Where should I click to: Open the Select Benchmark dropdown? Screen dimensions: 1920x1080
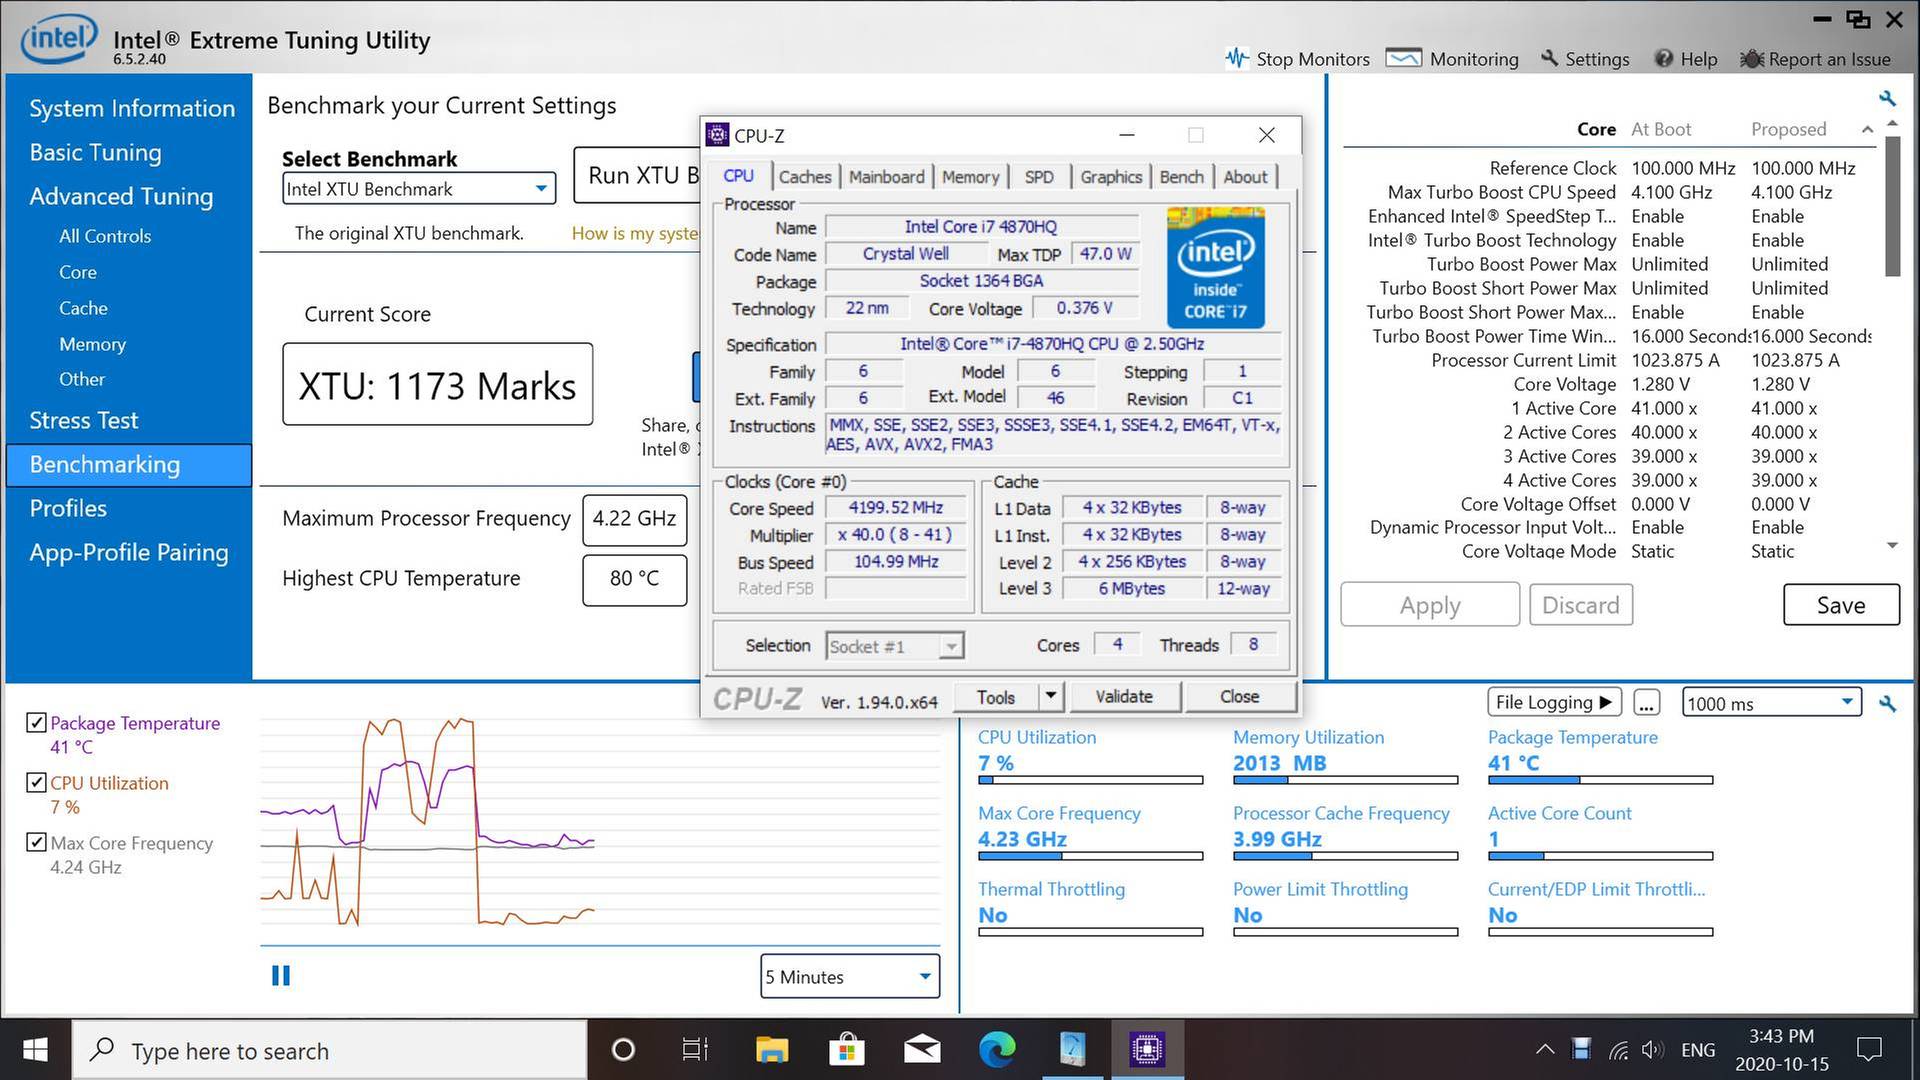click(419, 189)
